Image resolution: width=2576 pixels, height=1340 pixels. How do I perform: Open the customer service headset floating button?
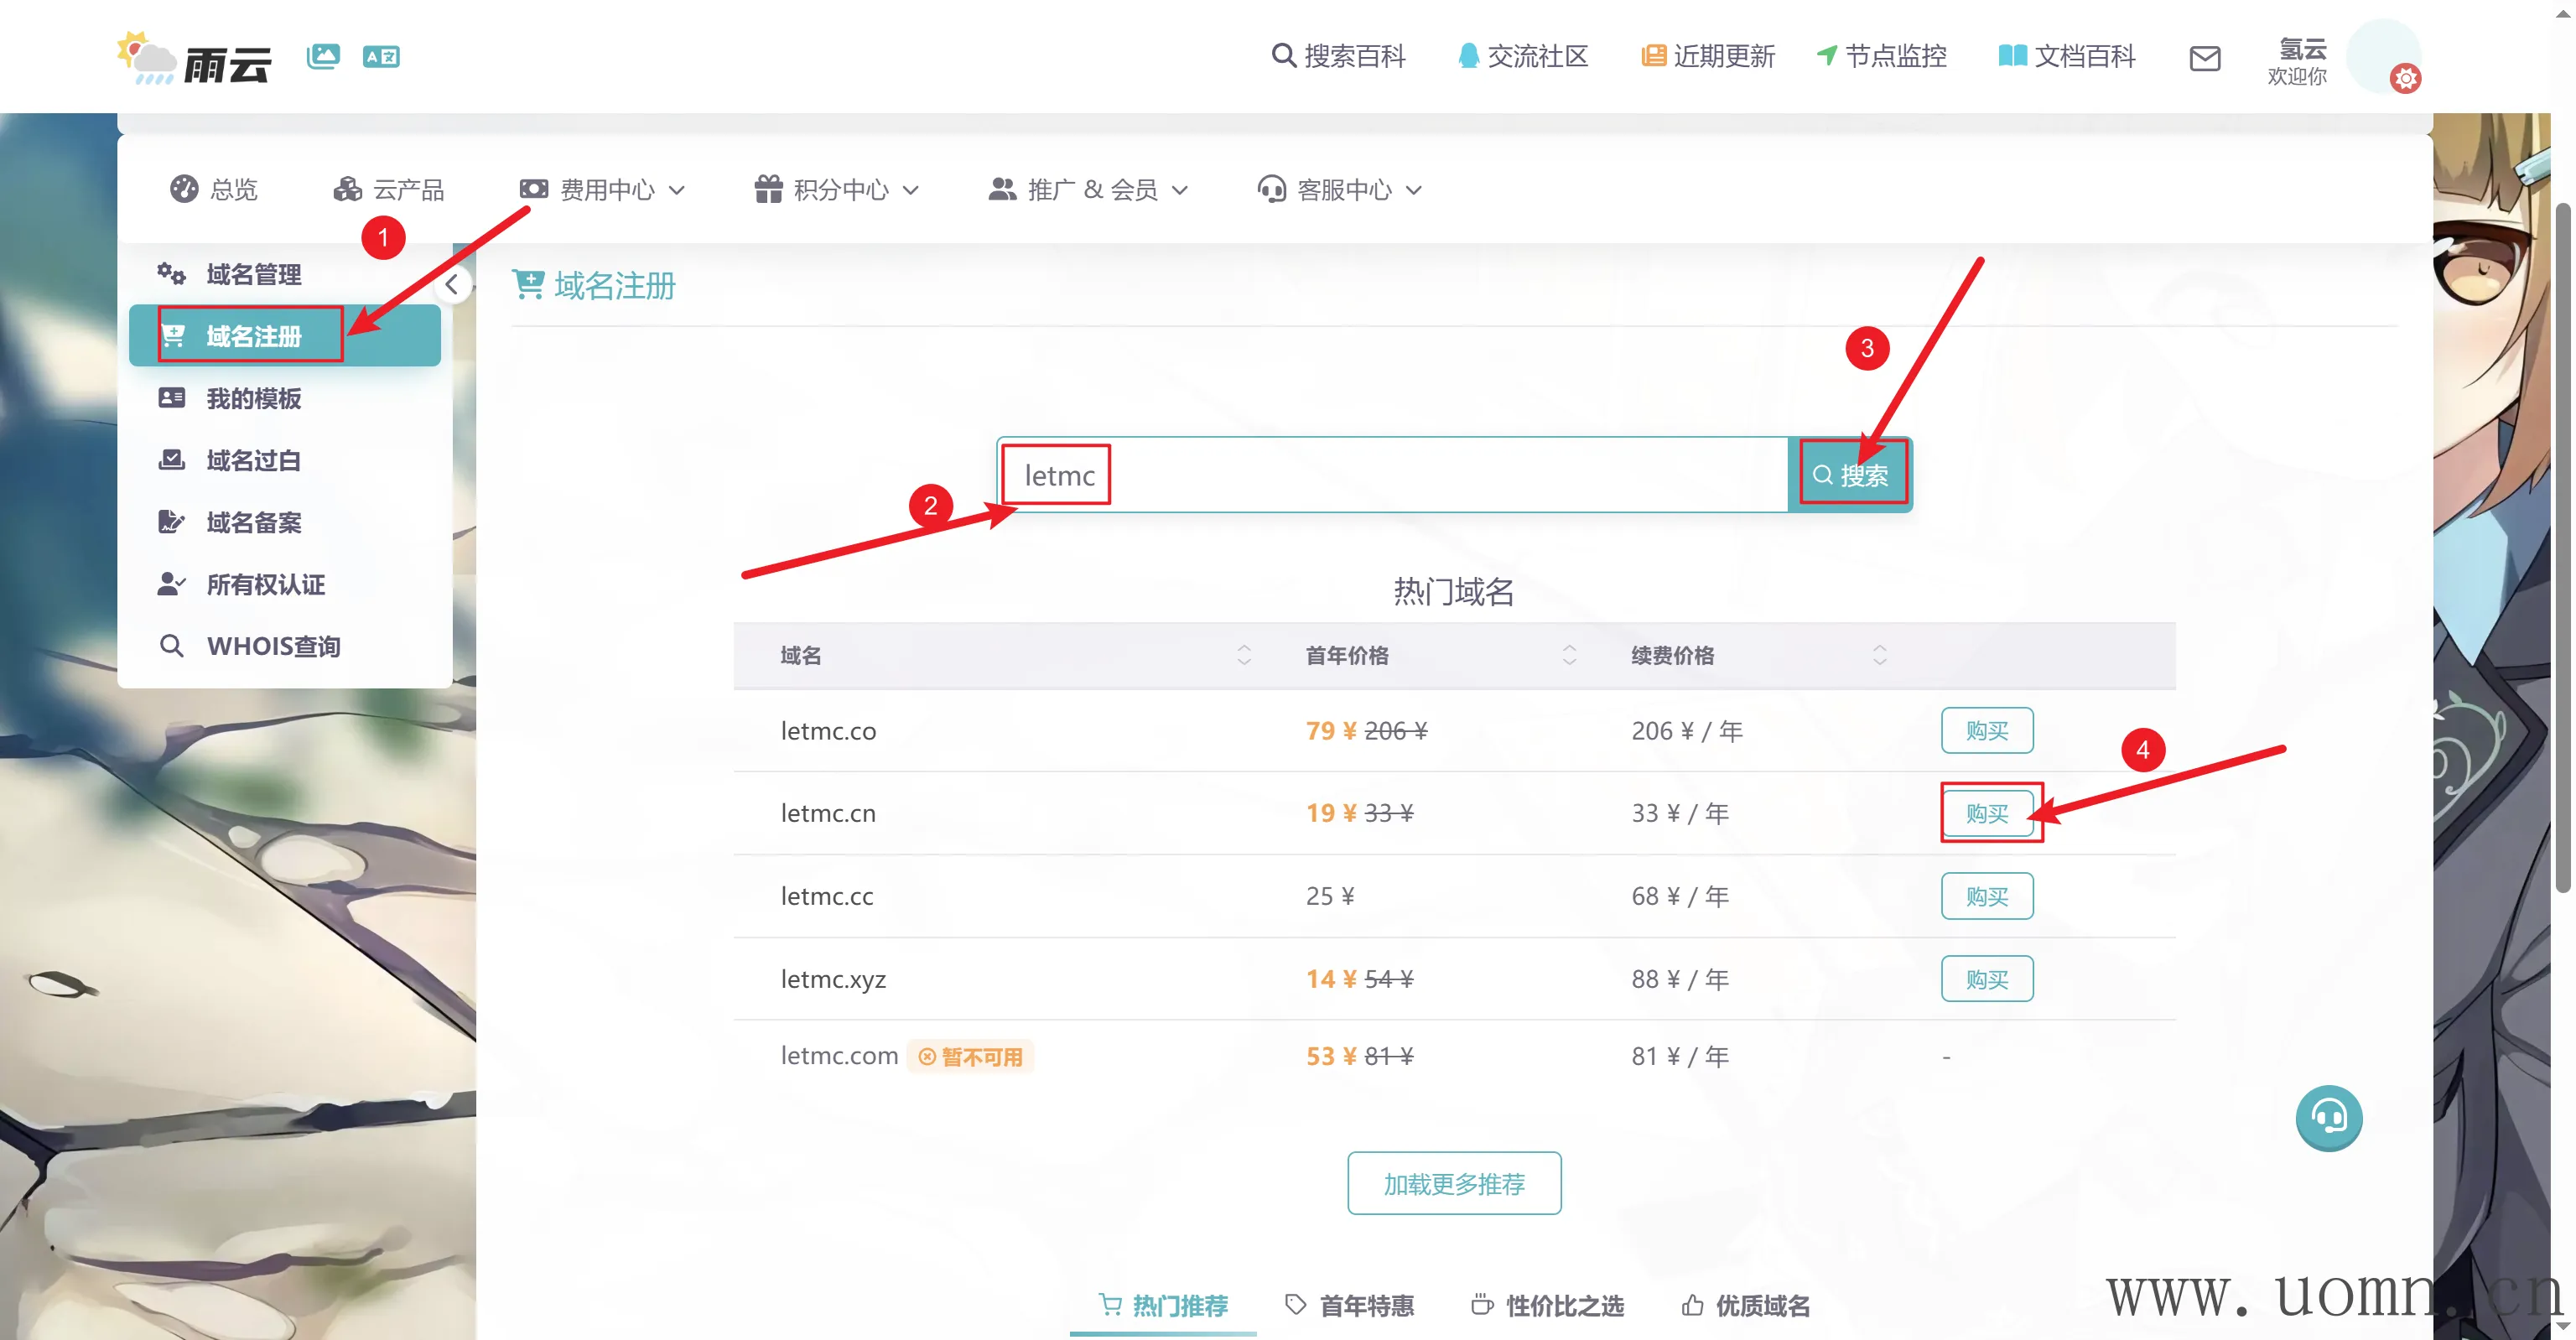click(x=2328, y=1117)
